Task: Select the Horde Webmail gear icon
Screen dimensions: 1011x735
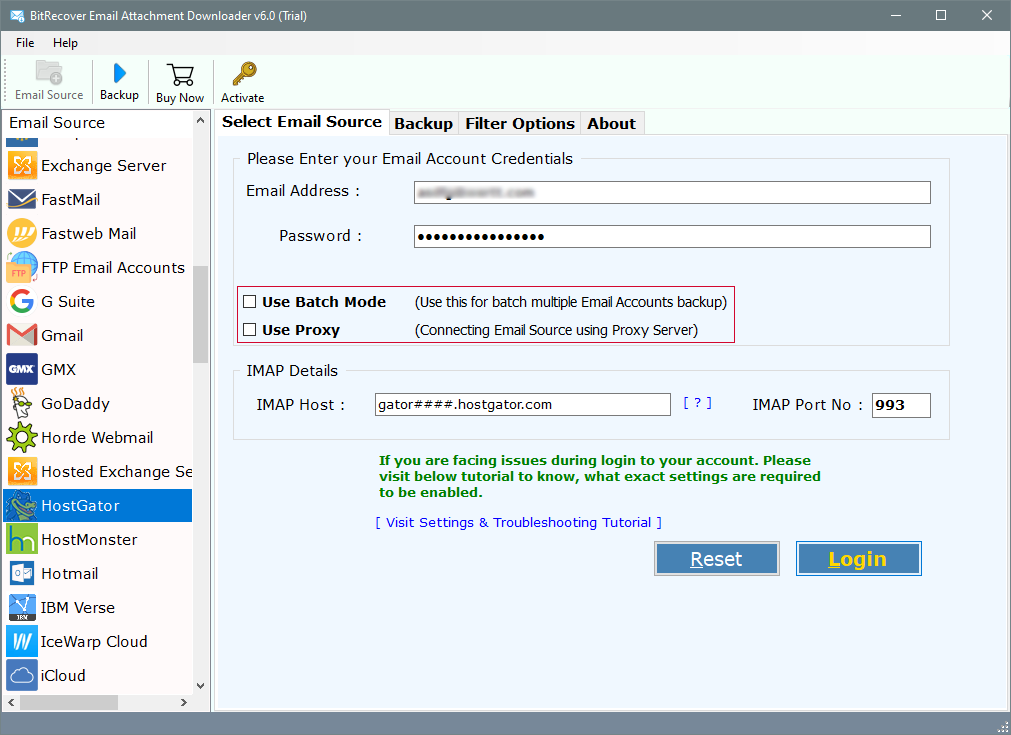Action: coord(22,437)
